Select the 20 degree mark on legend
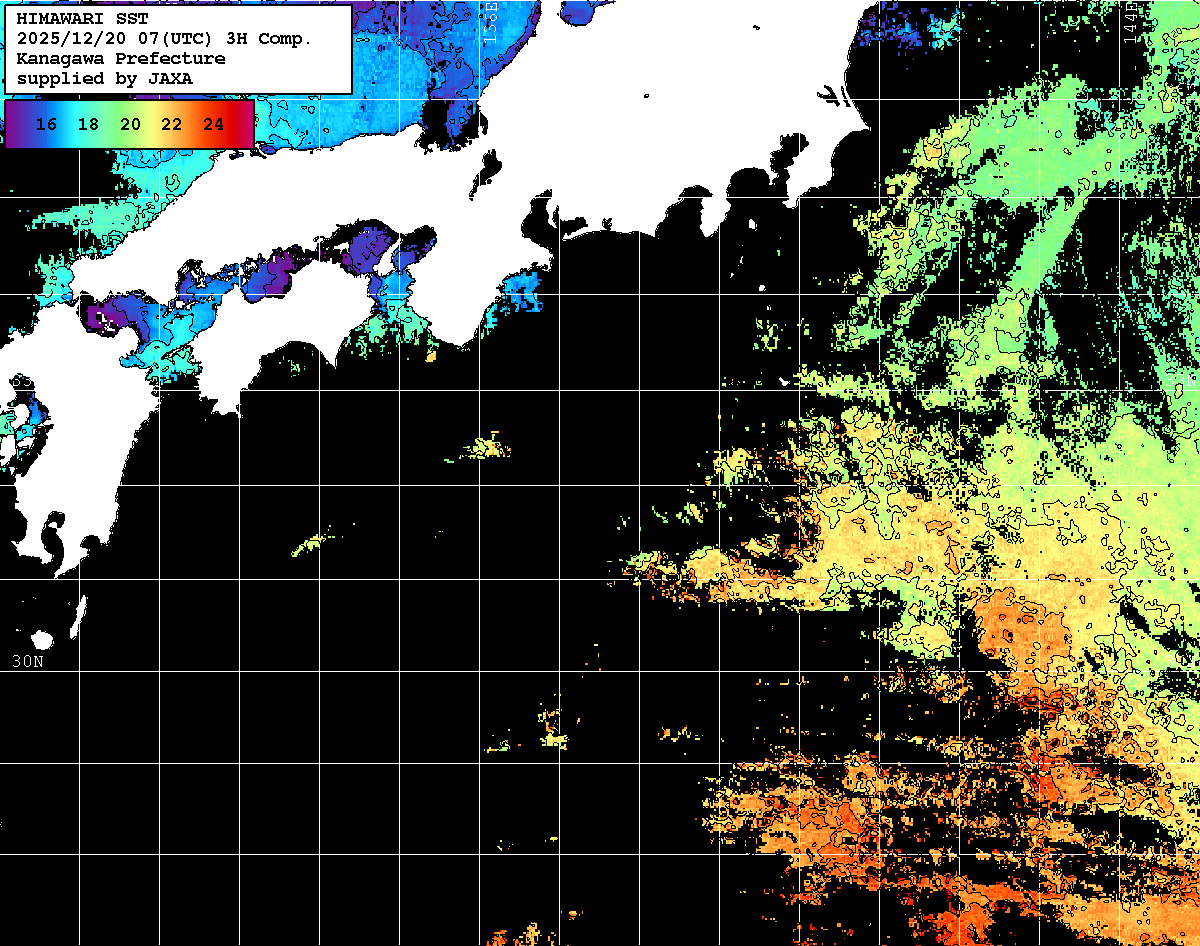Viewport: 1200px width, 946px height. click(x=130, y=124)
